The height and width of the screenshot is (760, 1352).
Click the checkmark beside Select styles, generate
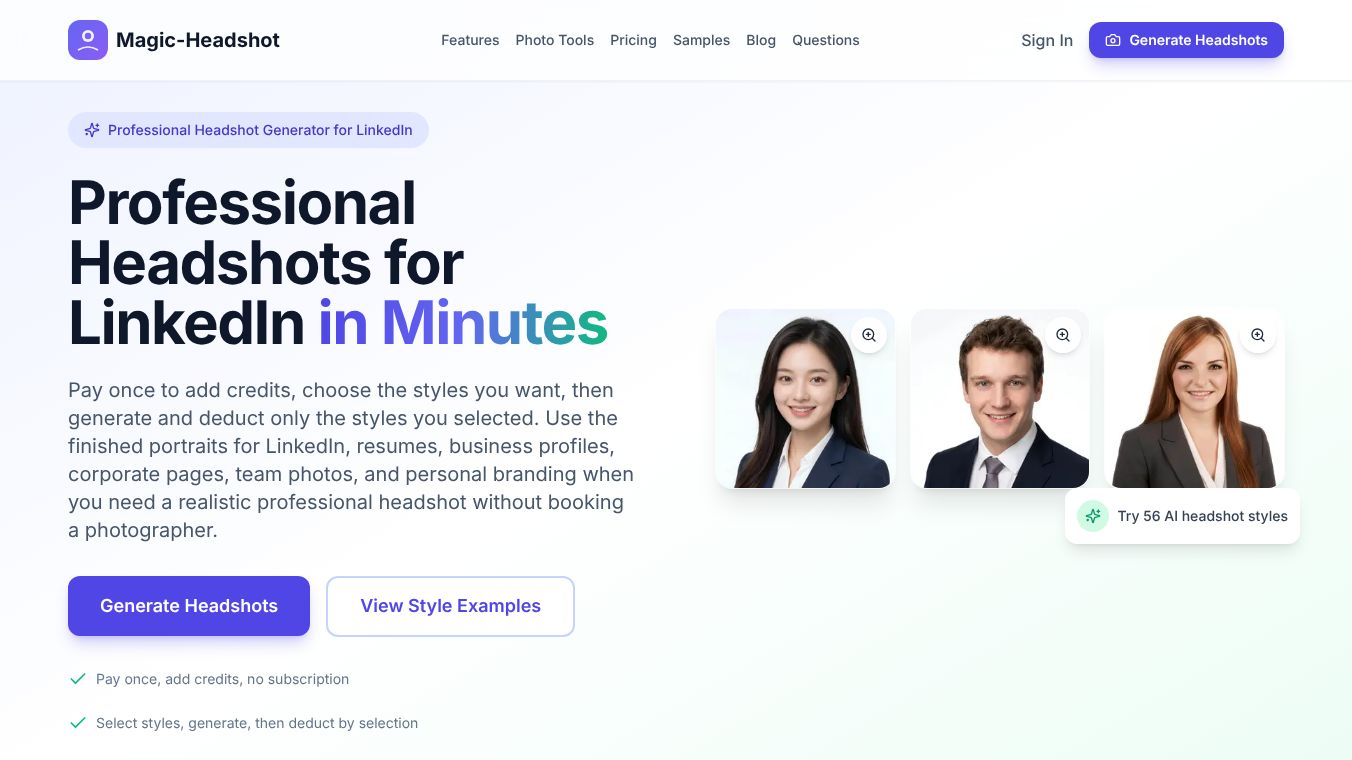click(x=78, y=723)
